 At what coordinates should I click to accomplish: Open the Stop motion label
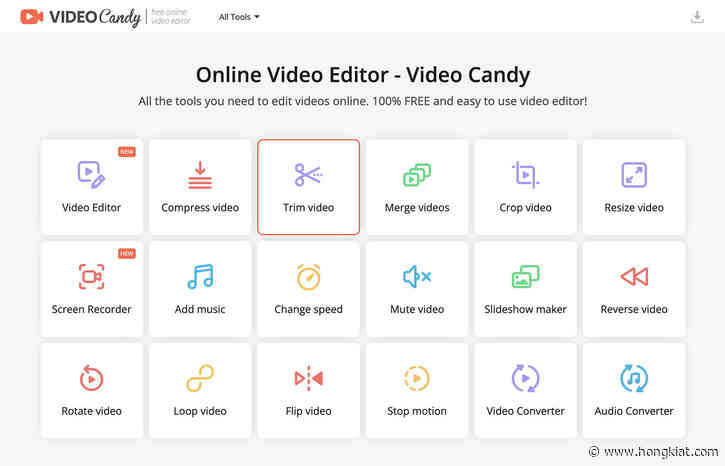[x=417, y=411]
